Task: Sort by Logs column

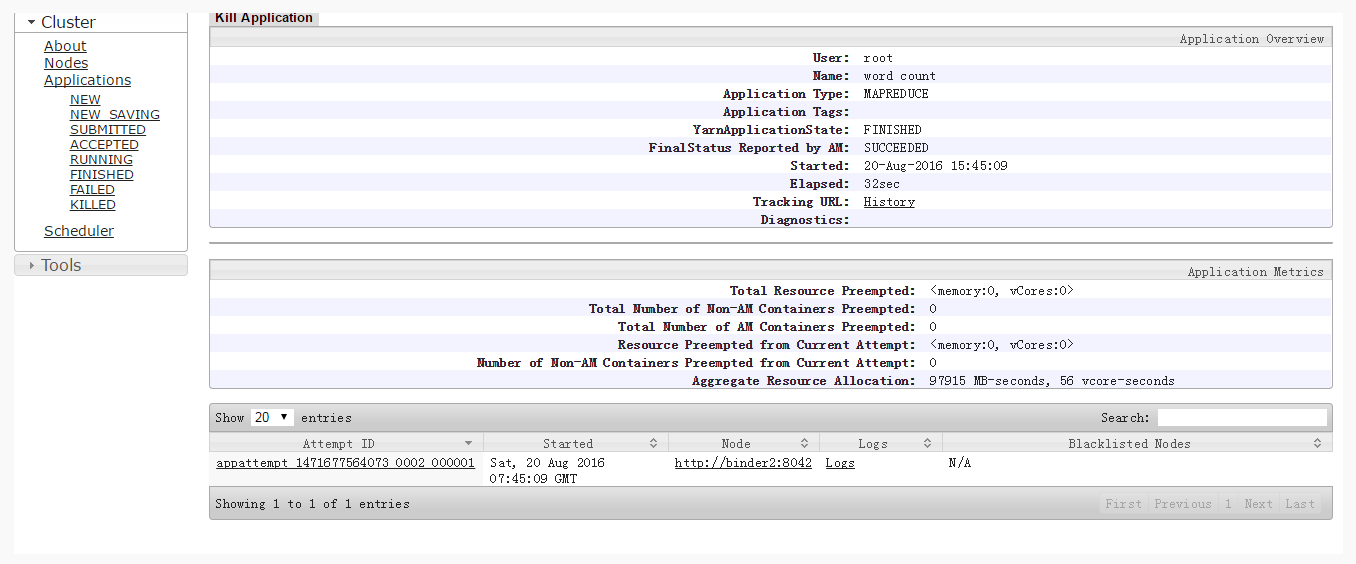Action: (880, 443)
